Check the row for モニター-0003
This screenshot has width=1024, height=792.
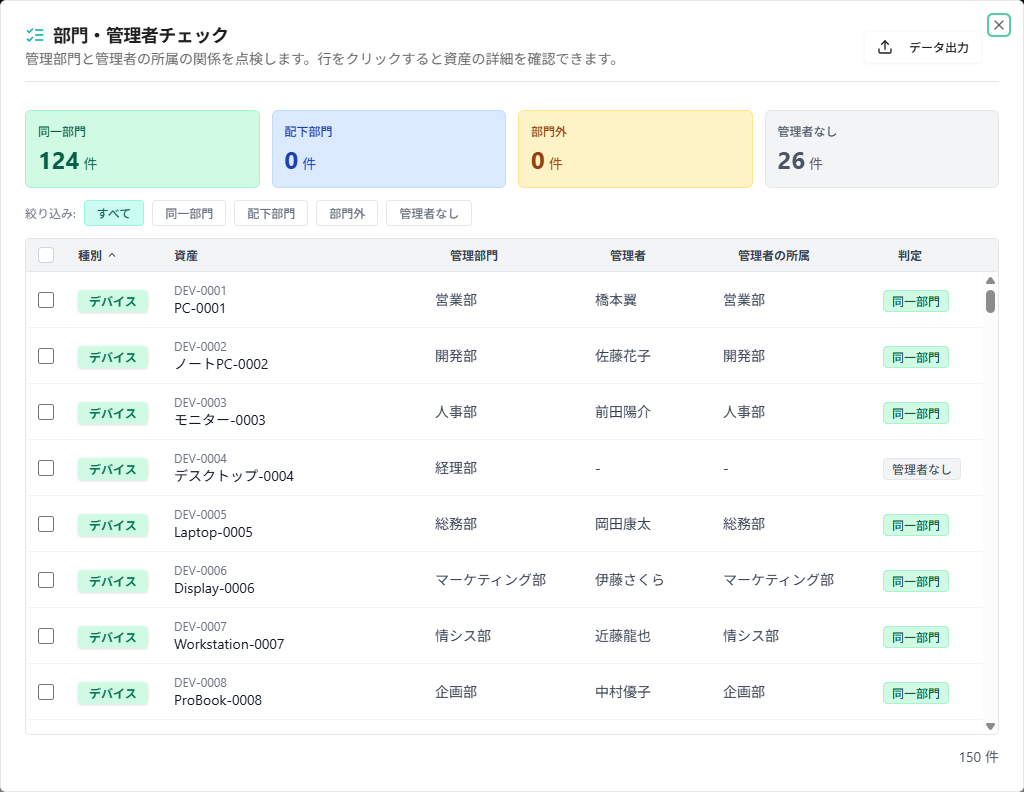point(46,412)
